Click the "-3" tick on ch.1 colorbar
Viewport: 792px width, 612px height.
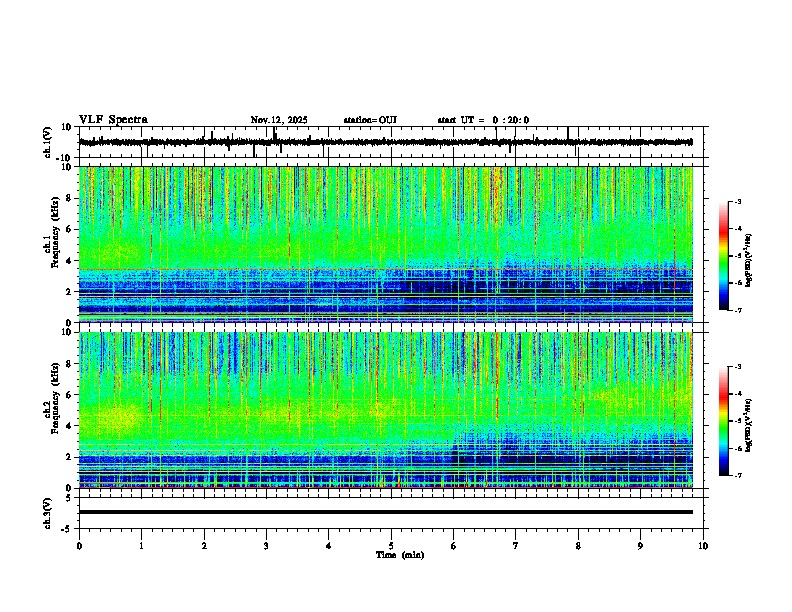tap(737, 202)
